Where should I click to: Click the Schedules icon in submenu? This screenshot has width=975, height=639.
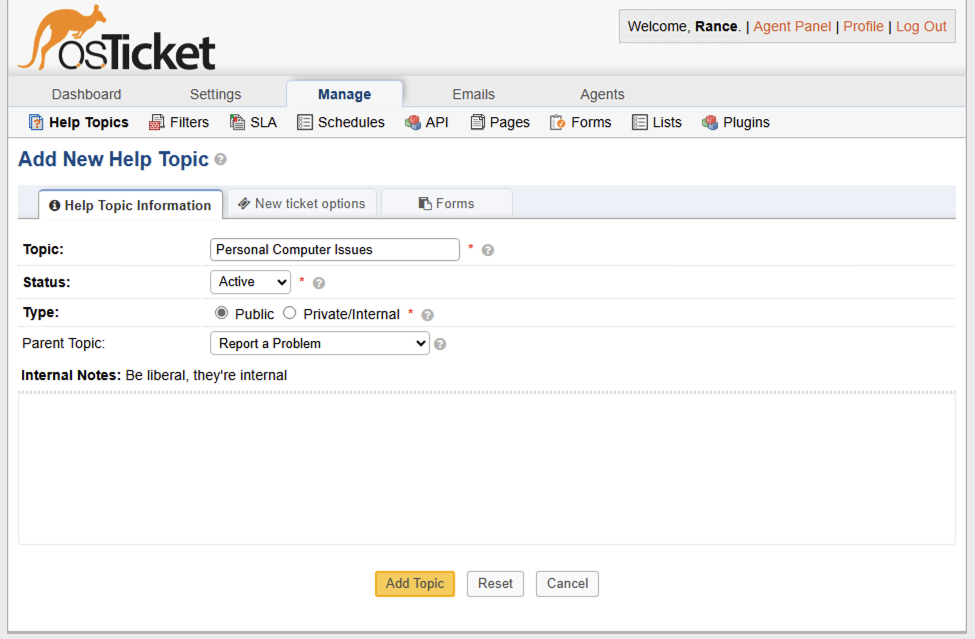click(305, 122)
